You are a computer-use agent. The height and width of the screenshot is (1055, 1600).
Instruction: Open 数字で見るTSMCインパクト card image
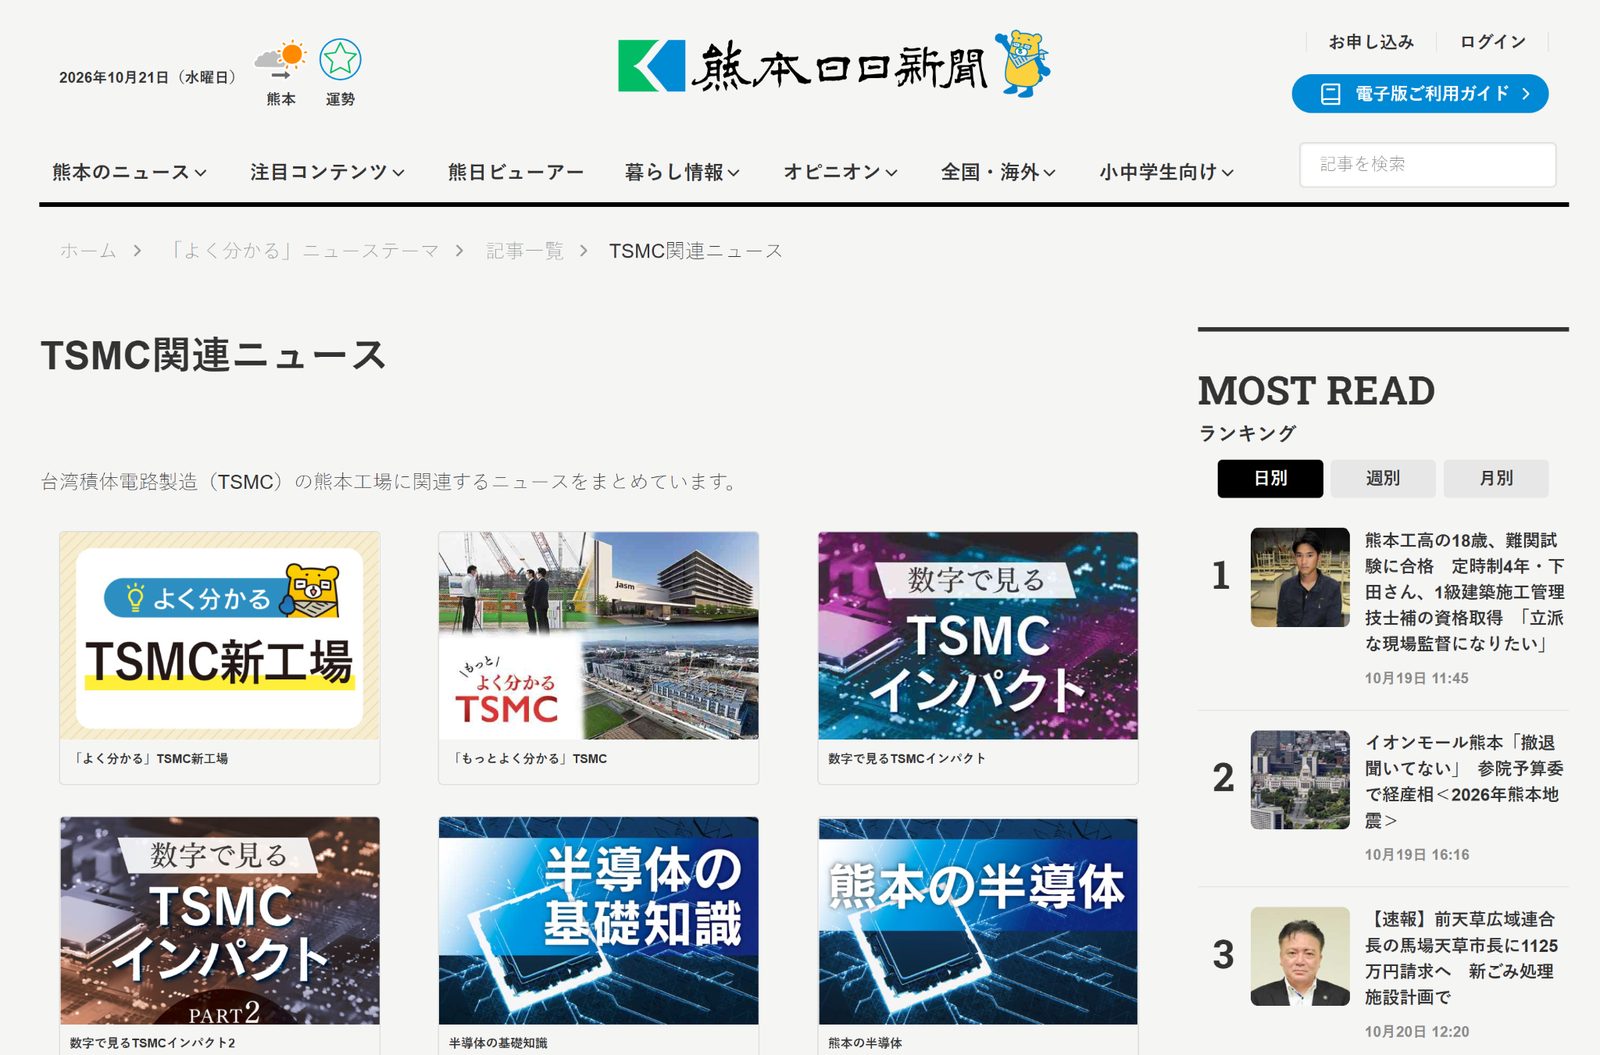click(x=978, y=636)
